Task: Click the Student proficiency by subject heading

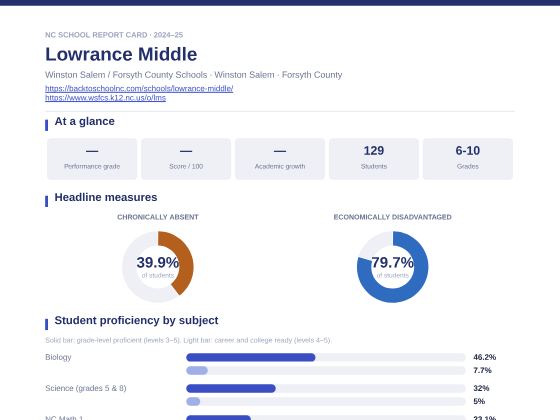Action: pos(136,320)
